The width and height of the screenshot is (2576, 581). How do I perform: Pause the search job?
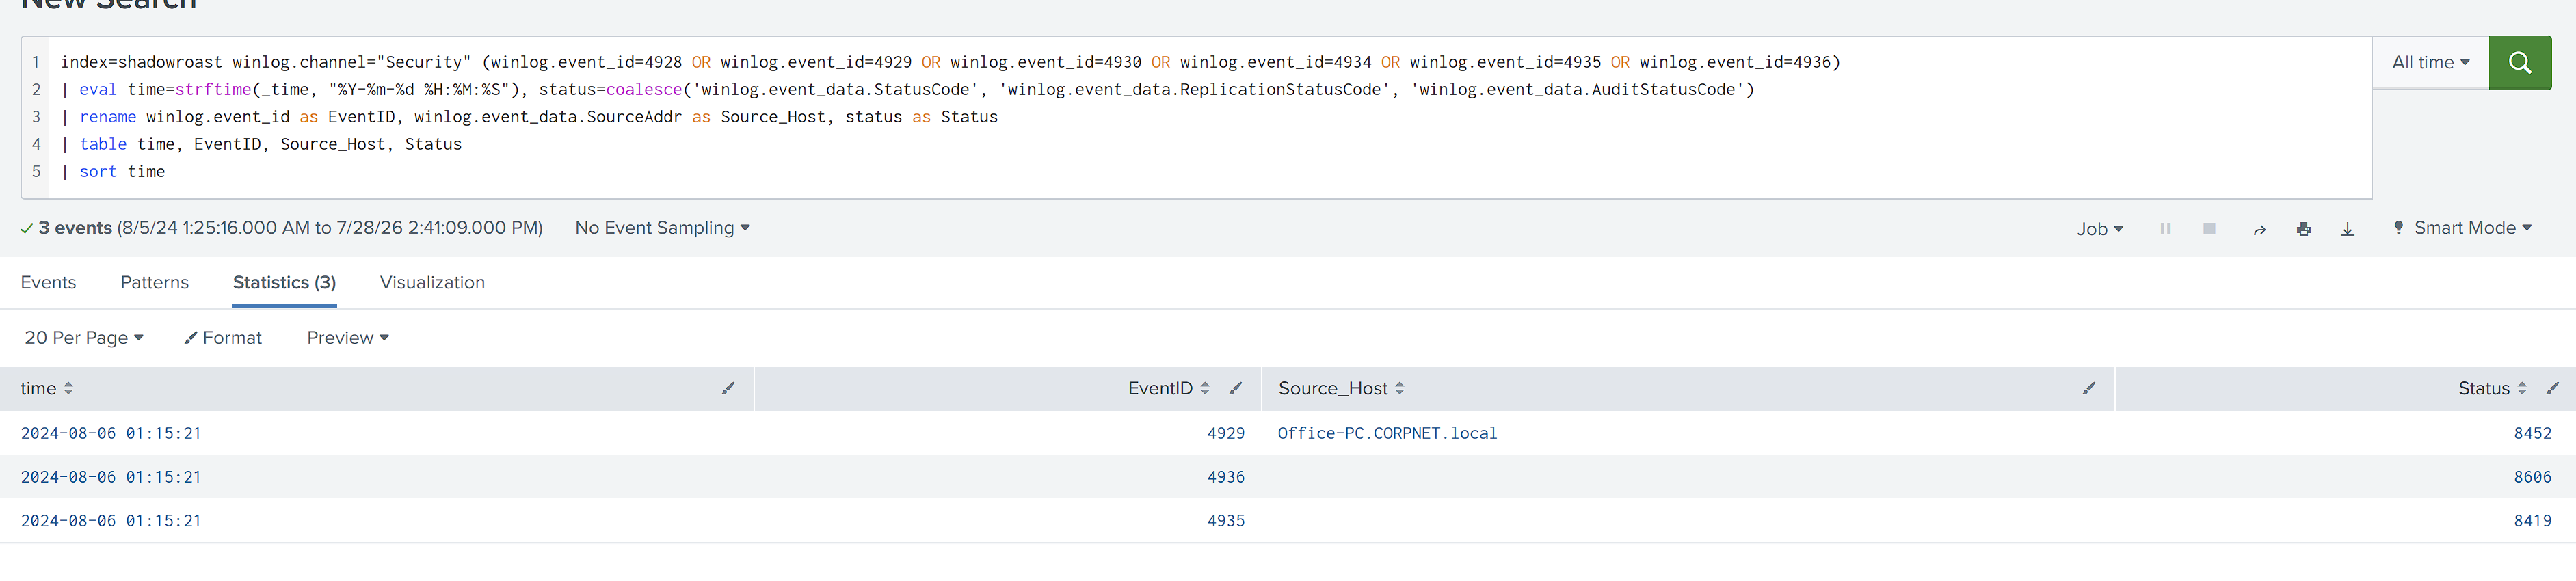(x=2165, y=229)
